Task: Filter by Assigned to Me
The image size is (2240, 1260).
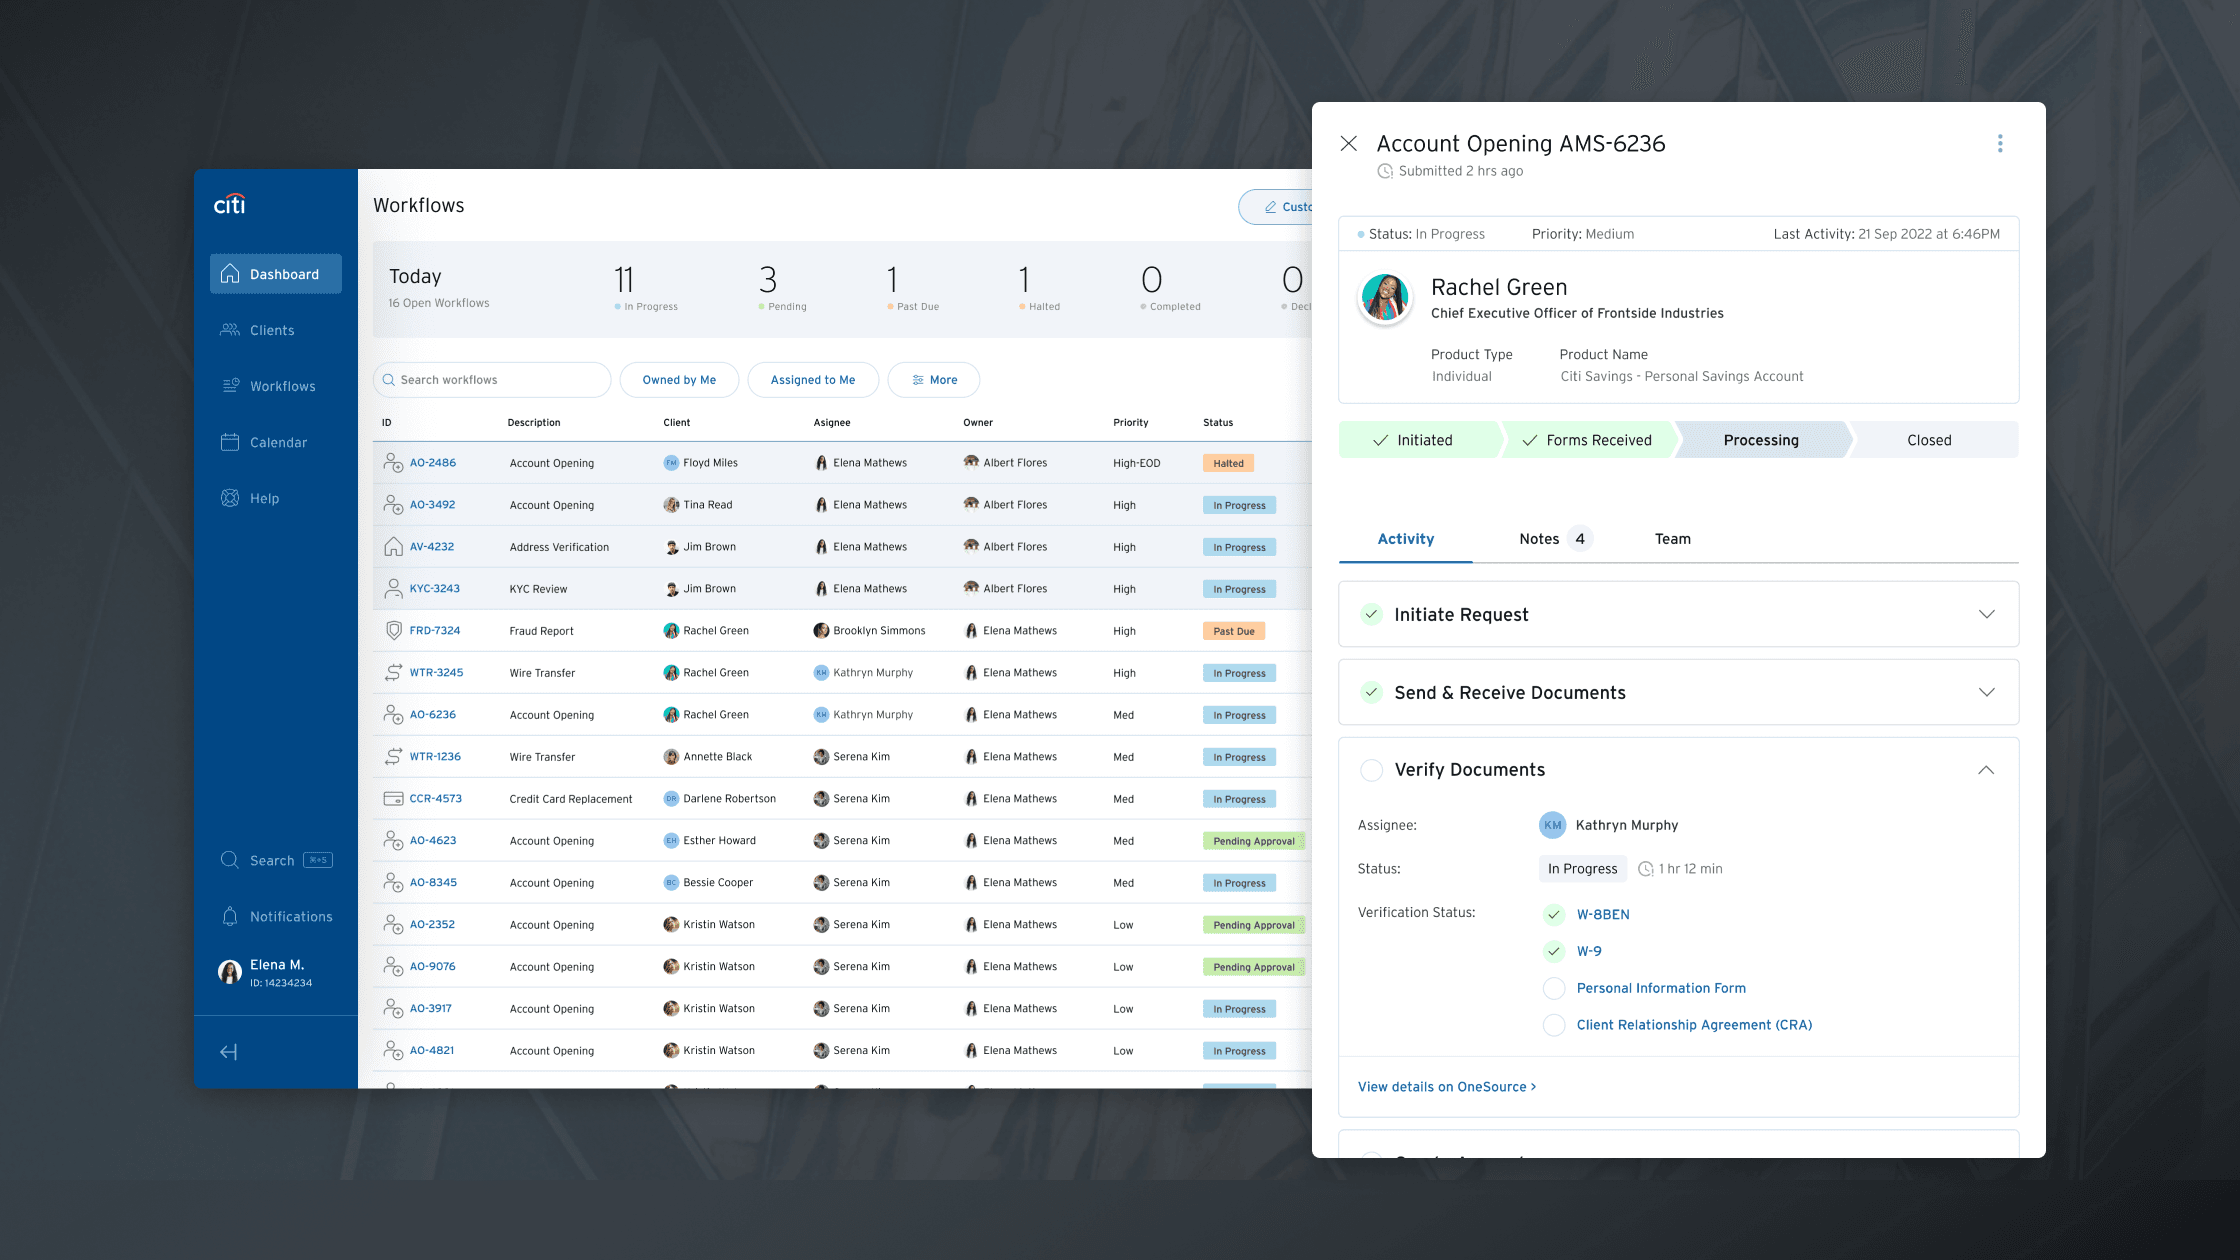Action: (813, 380)
